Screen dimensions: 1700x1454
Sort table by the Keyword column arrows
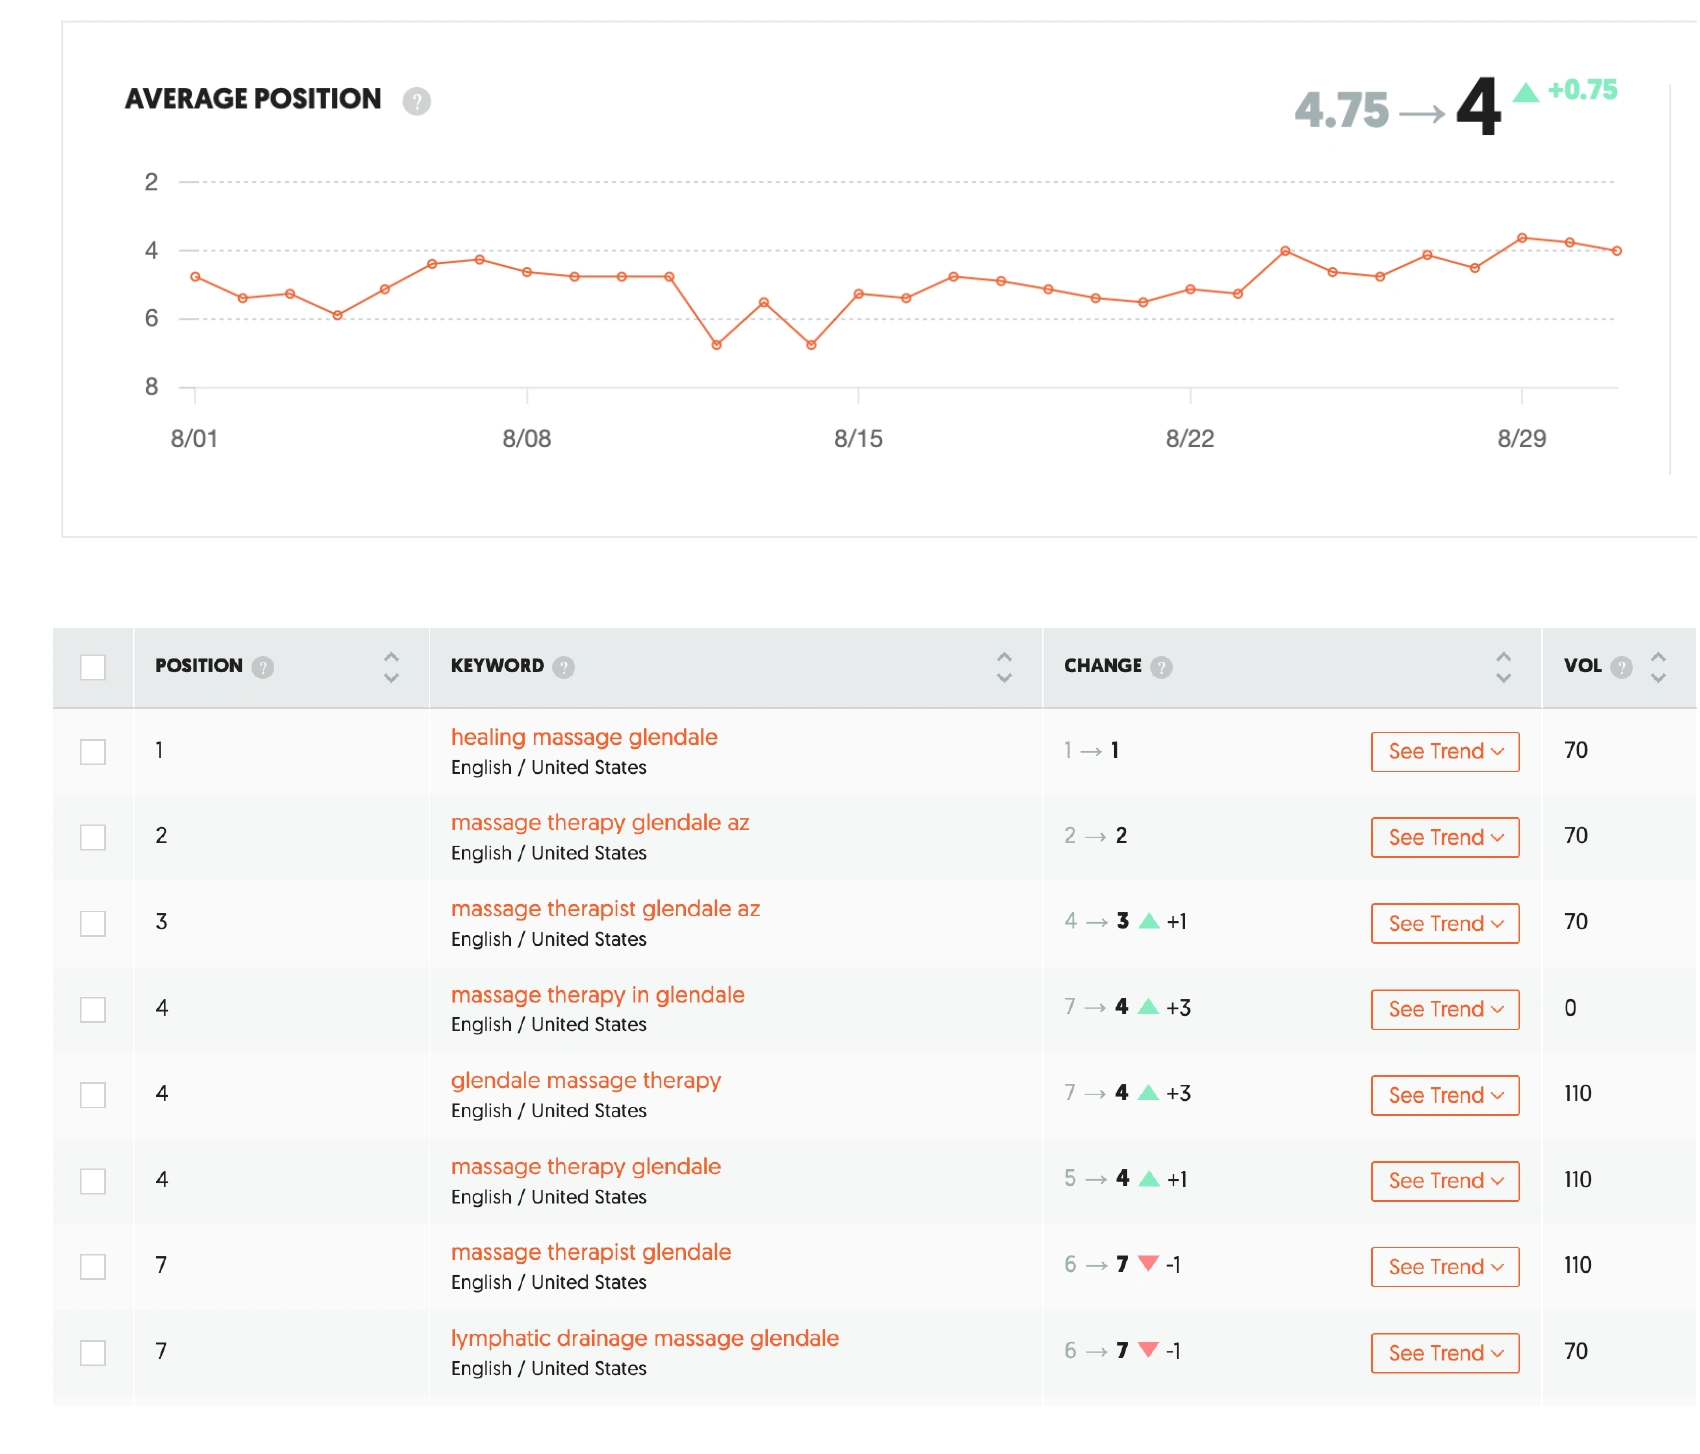[x=1004, y=667]
